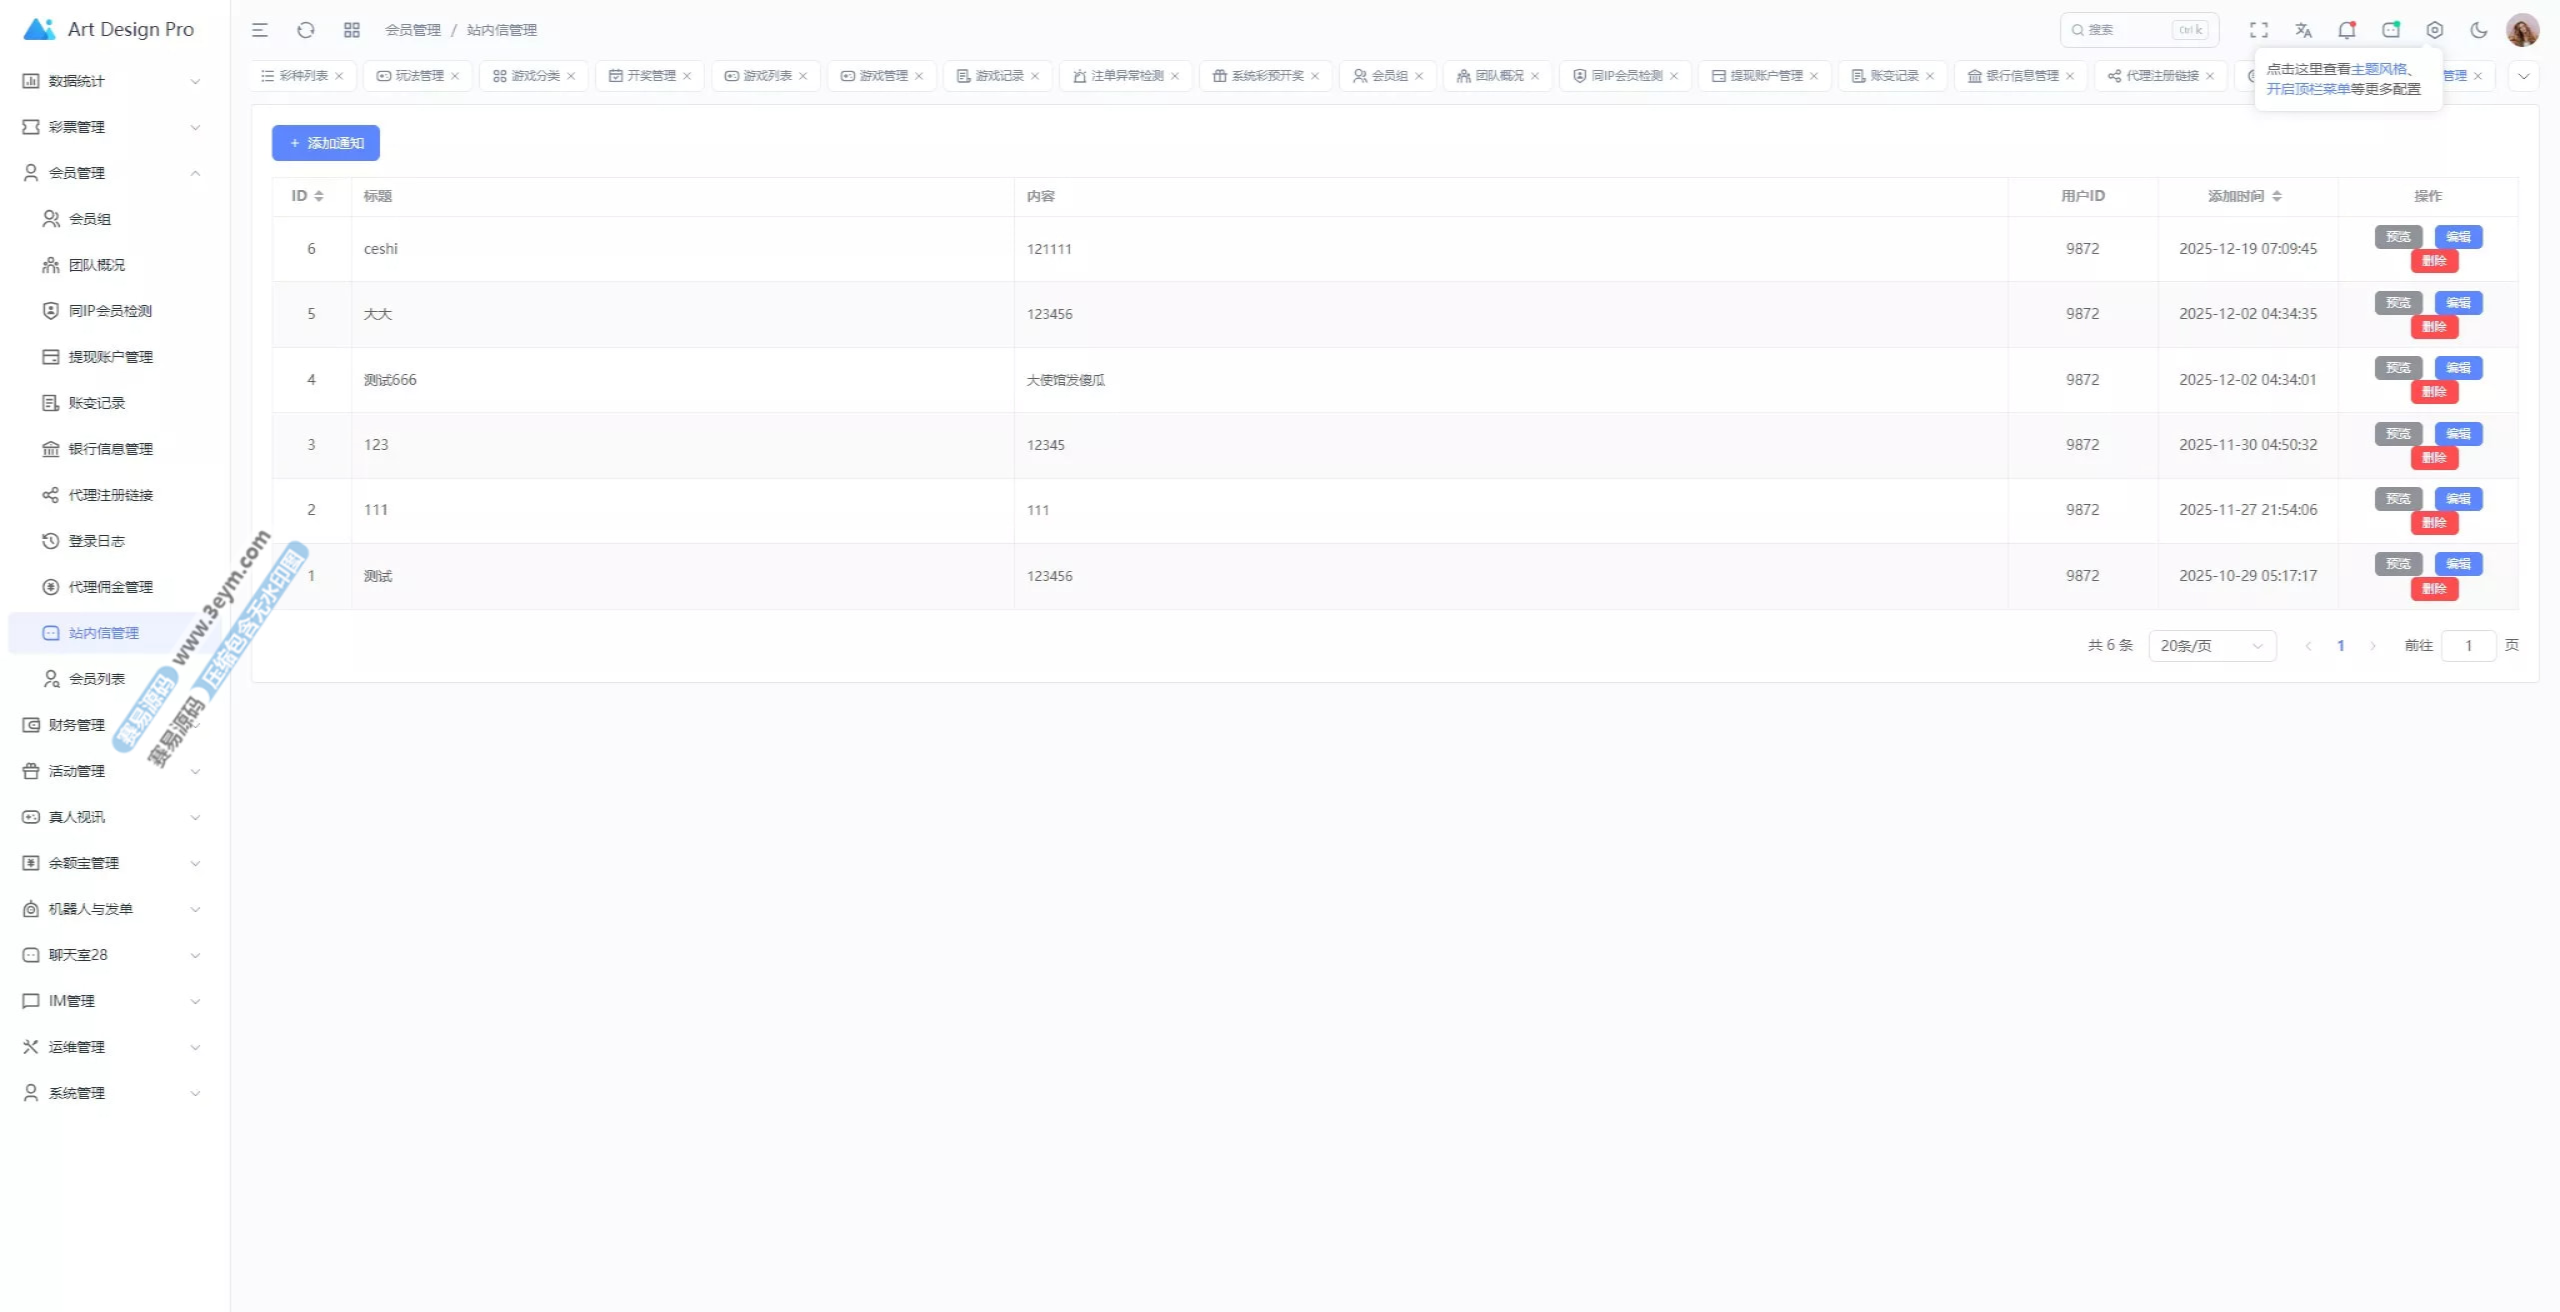Open the notifications bell
Viewport: 2560px width, 1312px height.
click(2346, 30)
